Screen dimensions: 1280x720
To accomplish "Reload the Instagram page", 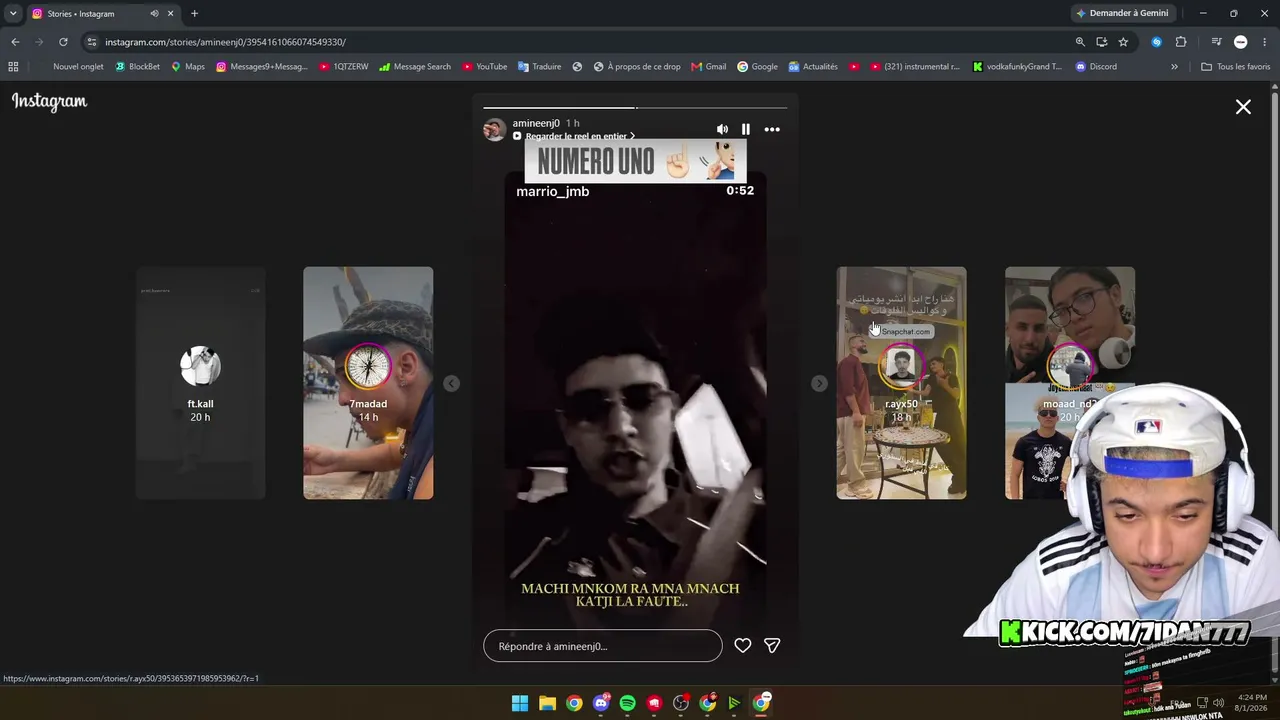I will [x=63, y=42].
